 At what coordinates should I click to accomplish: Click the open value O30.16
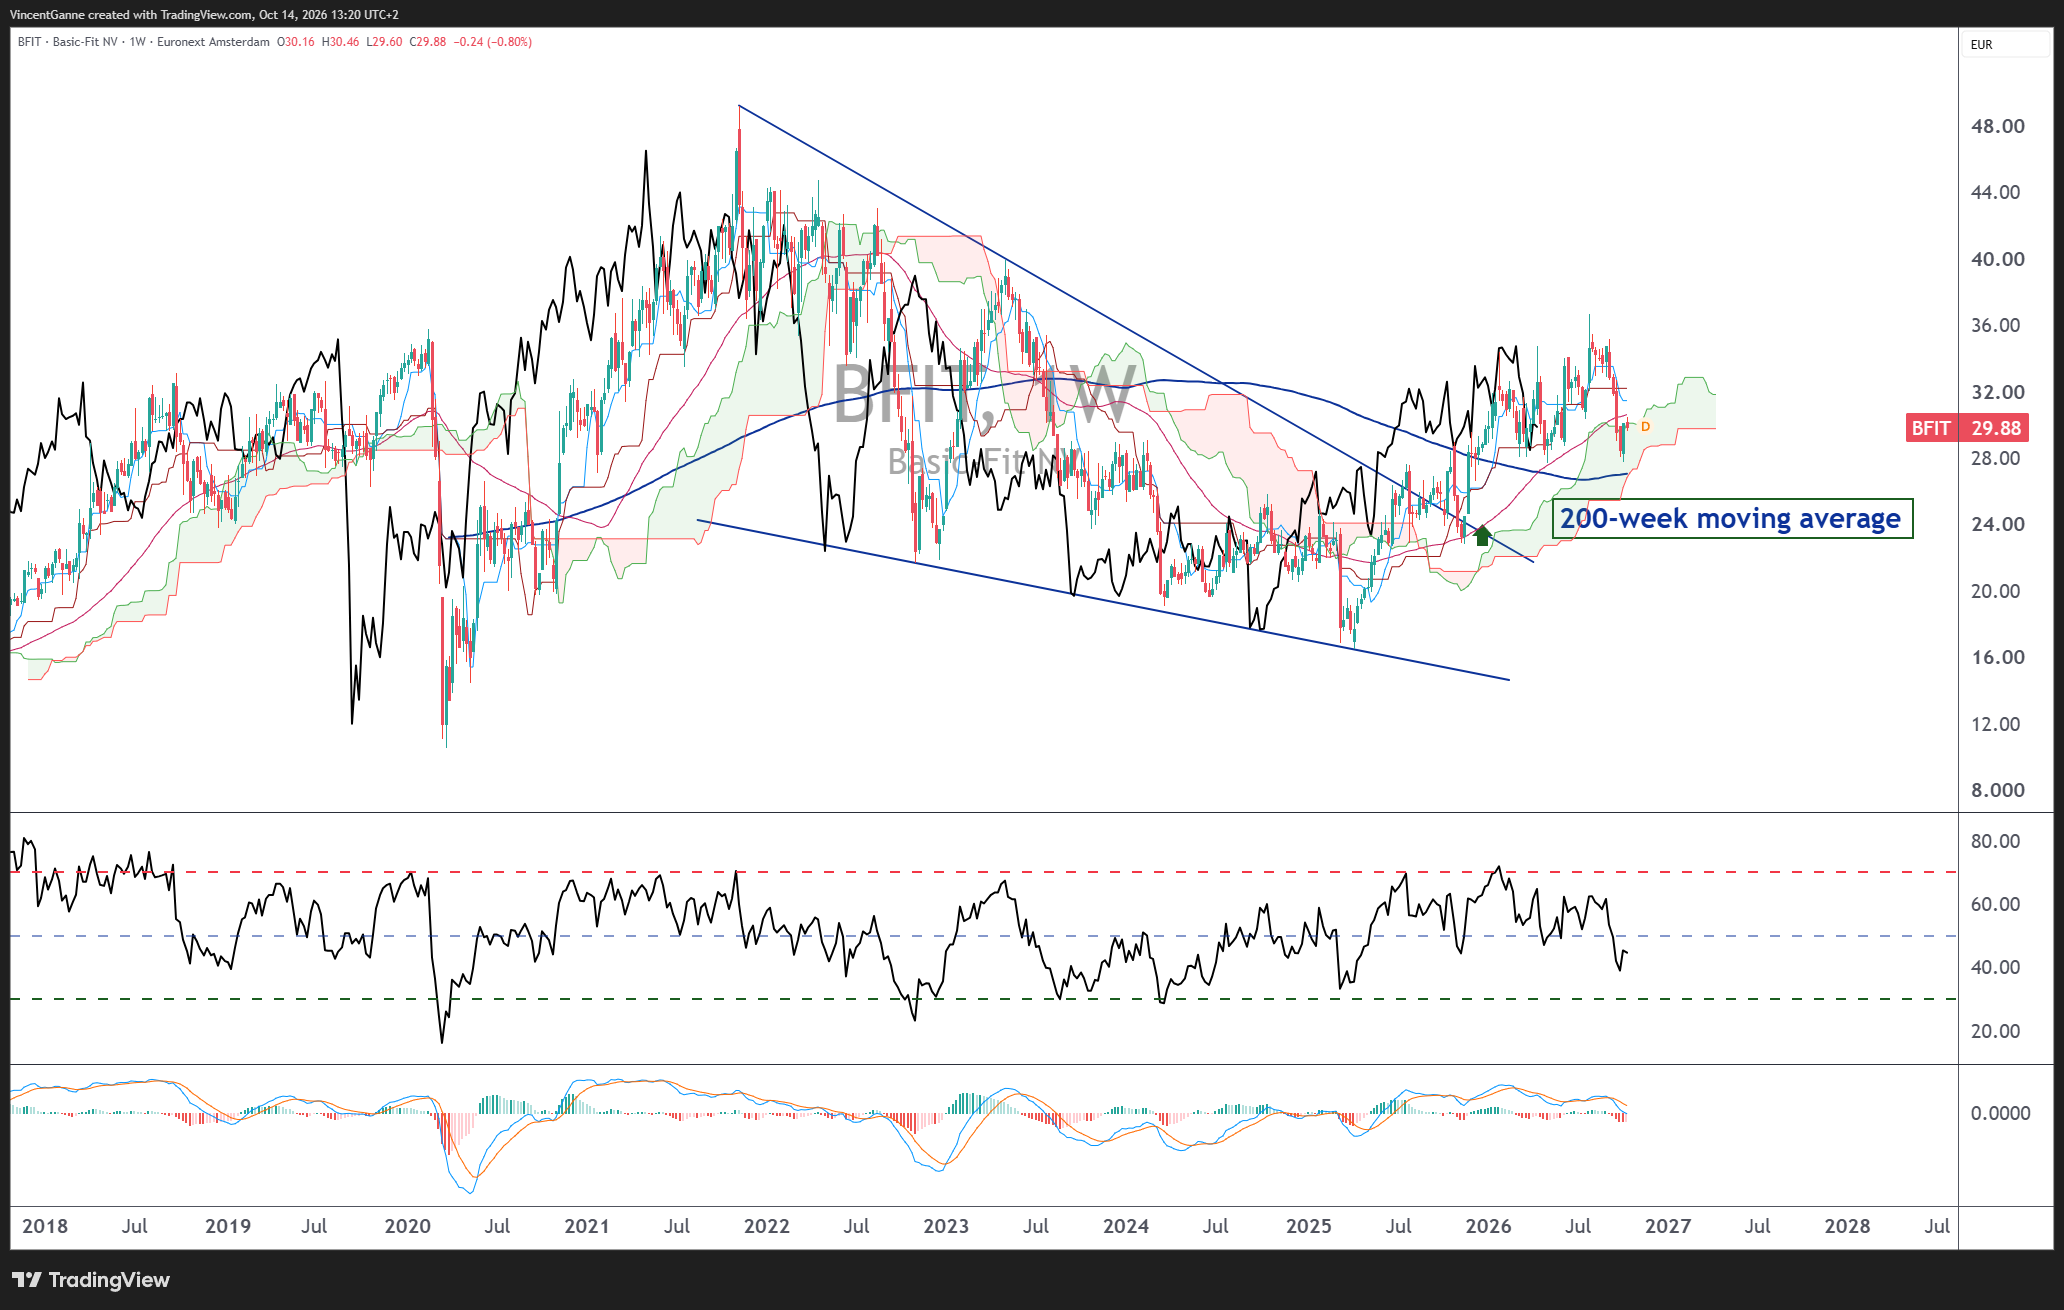point(296,42)
